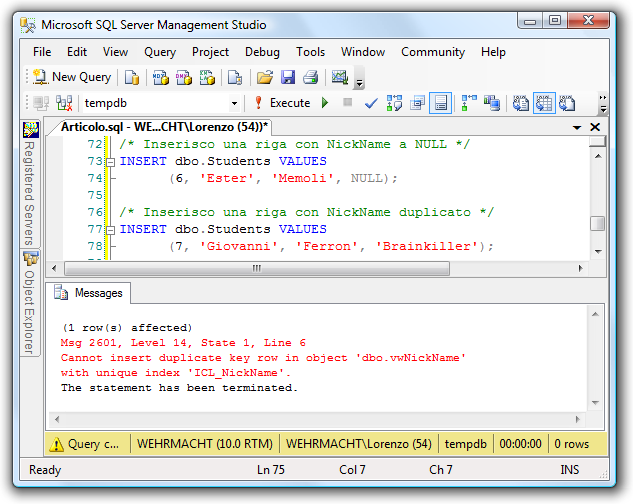This screenshot has width=633, height=504.
Task: Toggle Include Actual Execution Plan
Action: coord(469,103)
